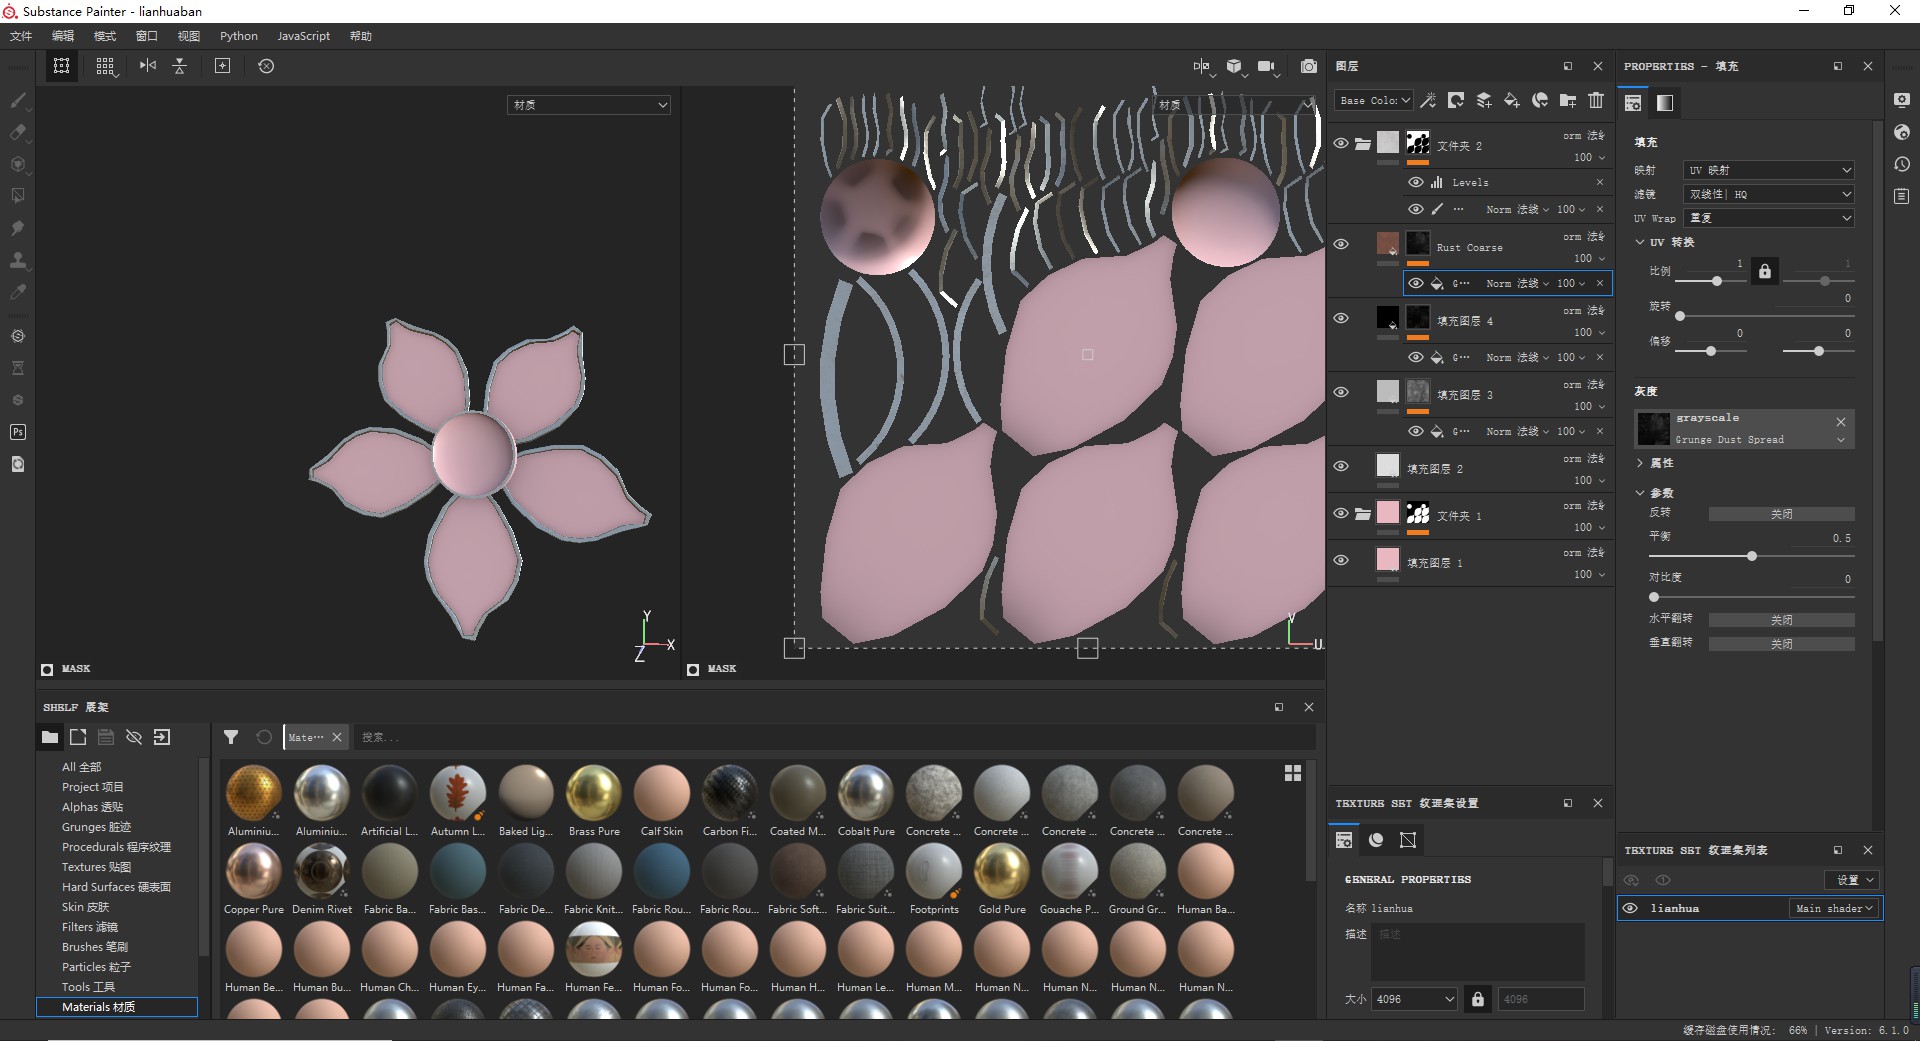
Task: Open the JavaScript menu
Action: tap(303, 36)
